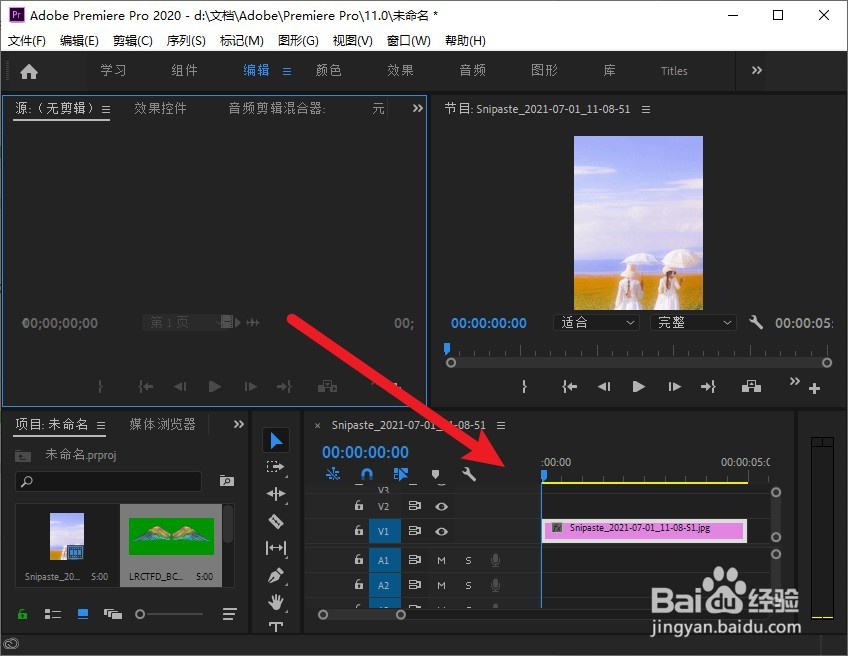The image size is (848, 656).
Task: Expand Source panel tab overflow chevrons
Action: tap(418, 108)
